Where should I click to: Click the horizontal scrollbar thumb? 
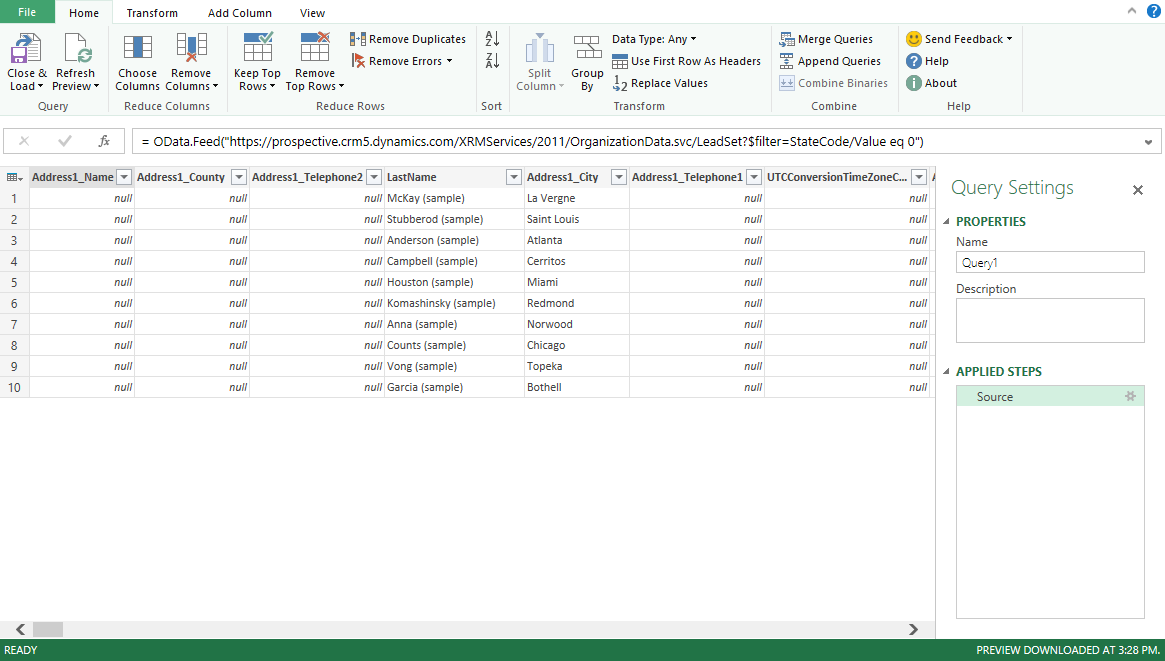tap(47, 629)
